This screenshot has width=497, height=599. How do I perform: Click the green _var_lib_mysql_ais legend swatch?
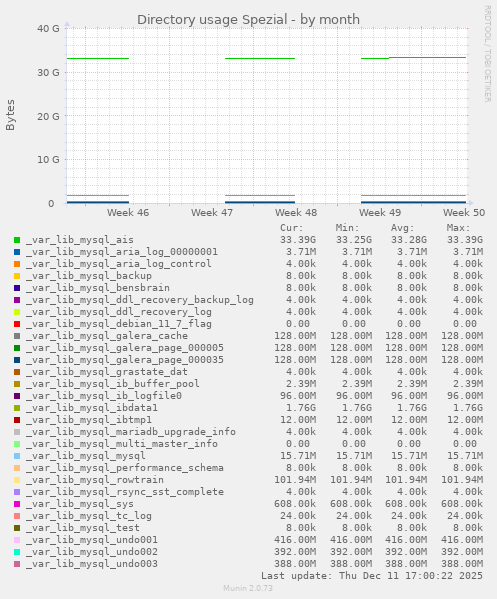click(x=17, y=240)
